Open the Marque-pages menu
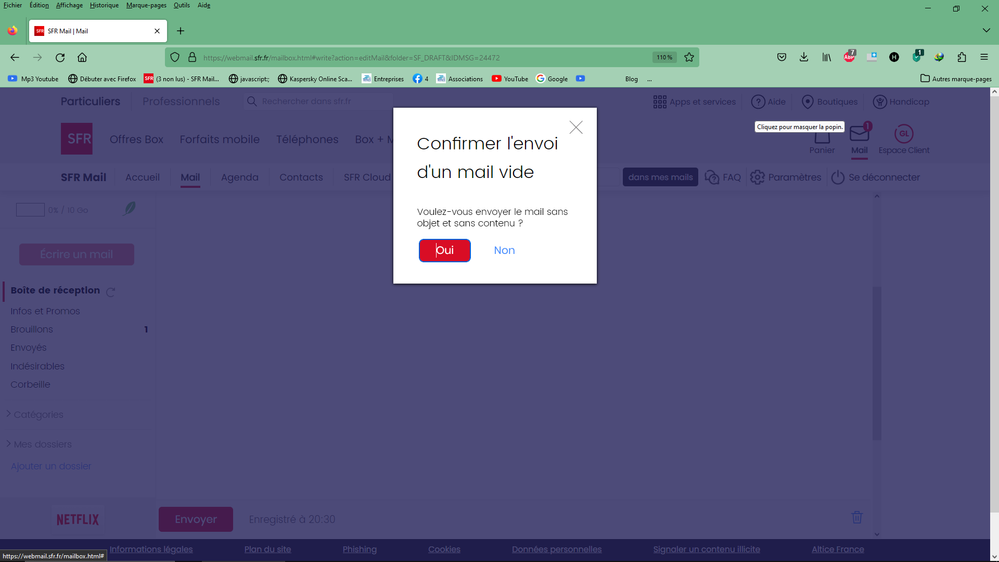This screenshot has width=999, height=562. coord(146,5)
